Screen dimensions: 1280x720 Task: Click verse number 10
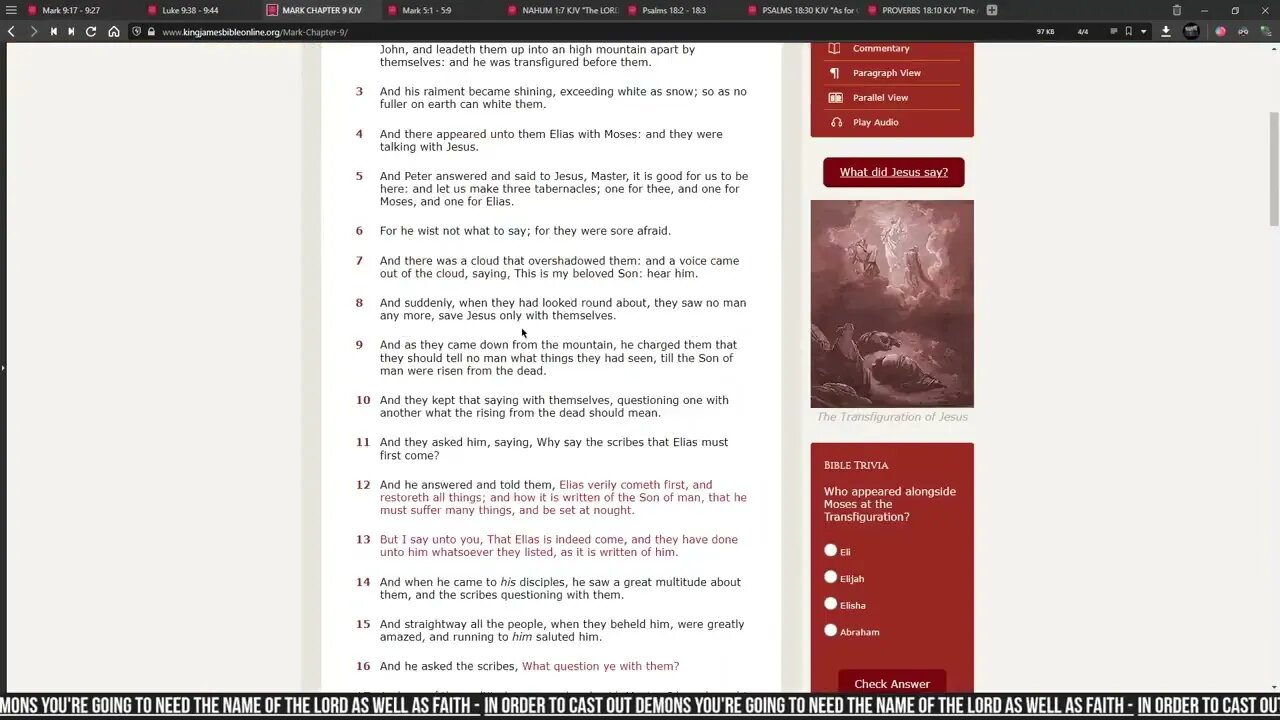point(363,400)
